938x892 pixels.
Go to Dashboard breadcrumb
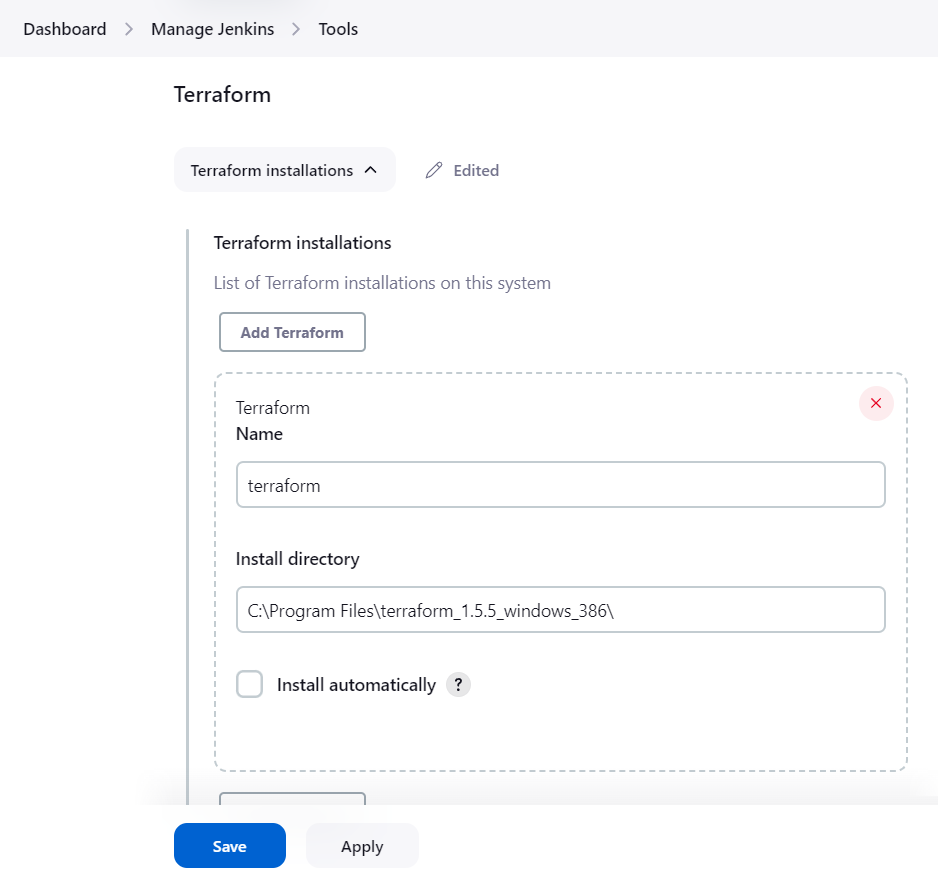[x=65, y=29]
